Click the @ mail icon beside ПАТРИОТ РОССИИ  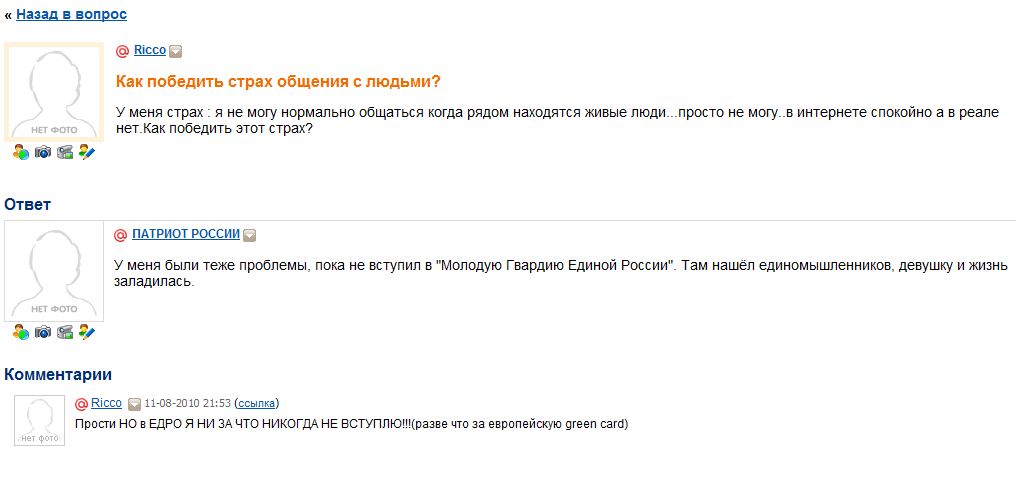120,235
